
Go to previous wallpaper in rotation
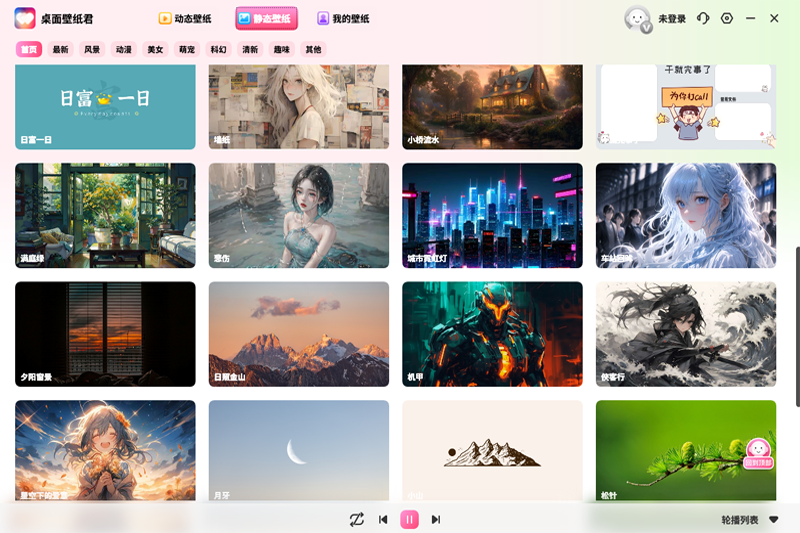383,519
